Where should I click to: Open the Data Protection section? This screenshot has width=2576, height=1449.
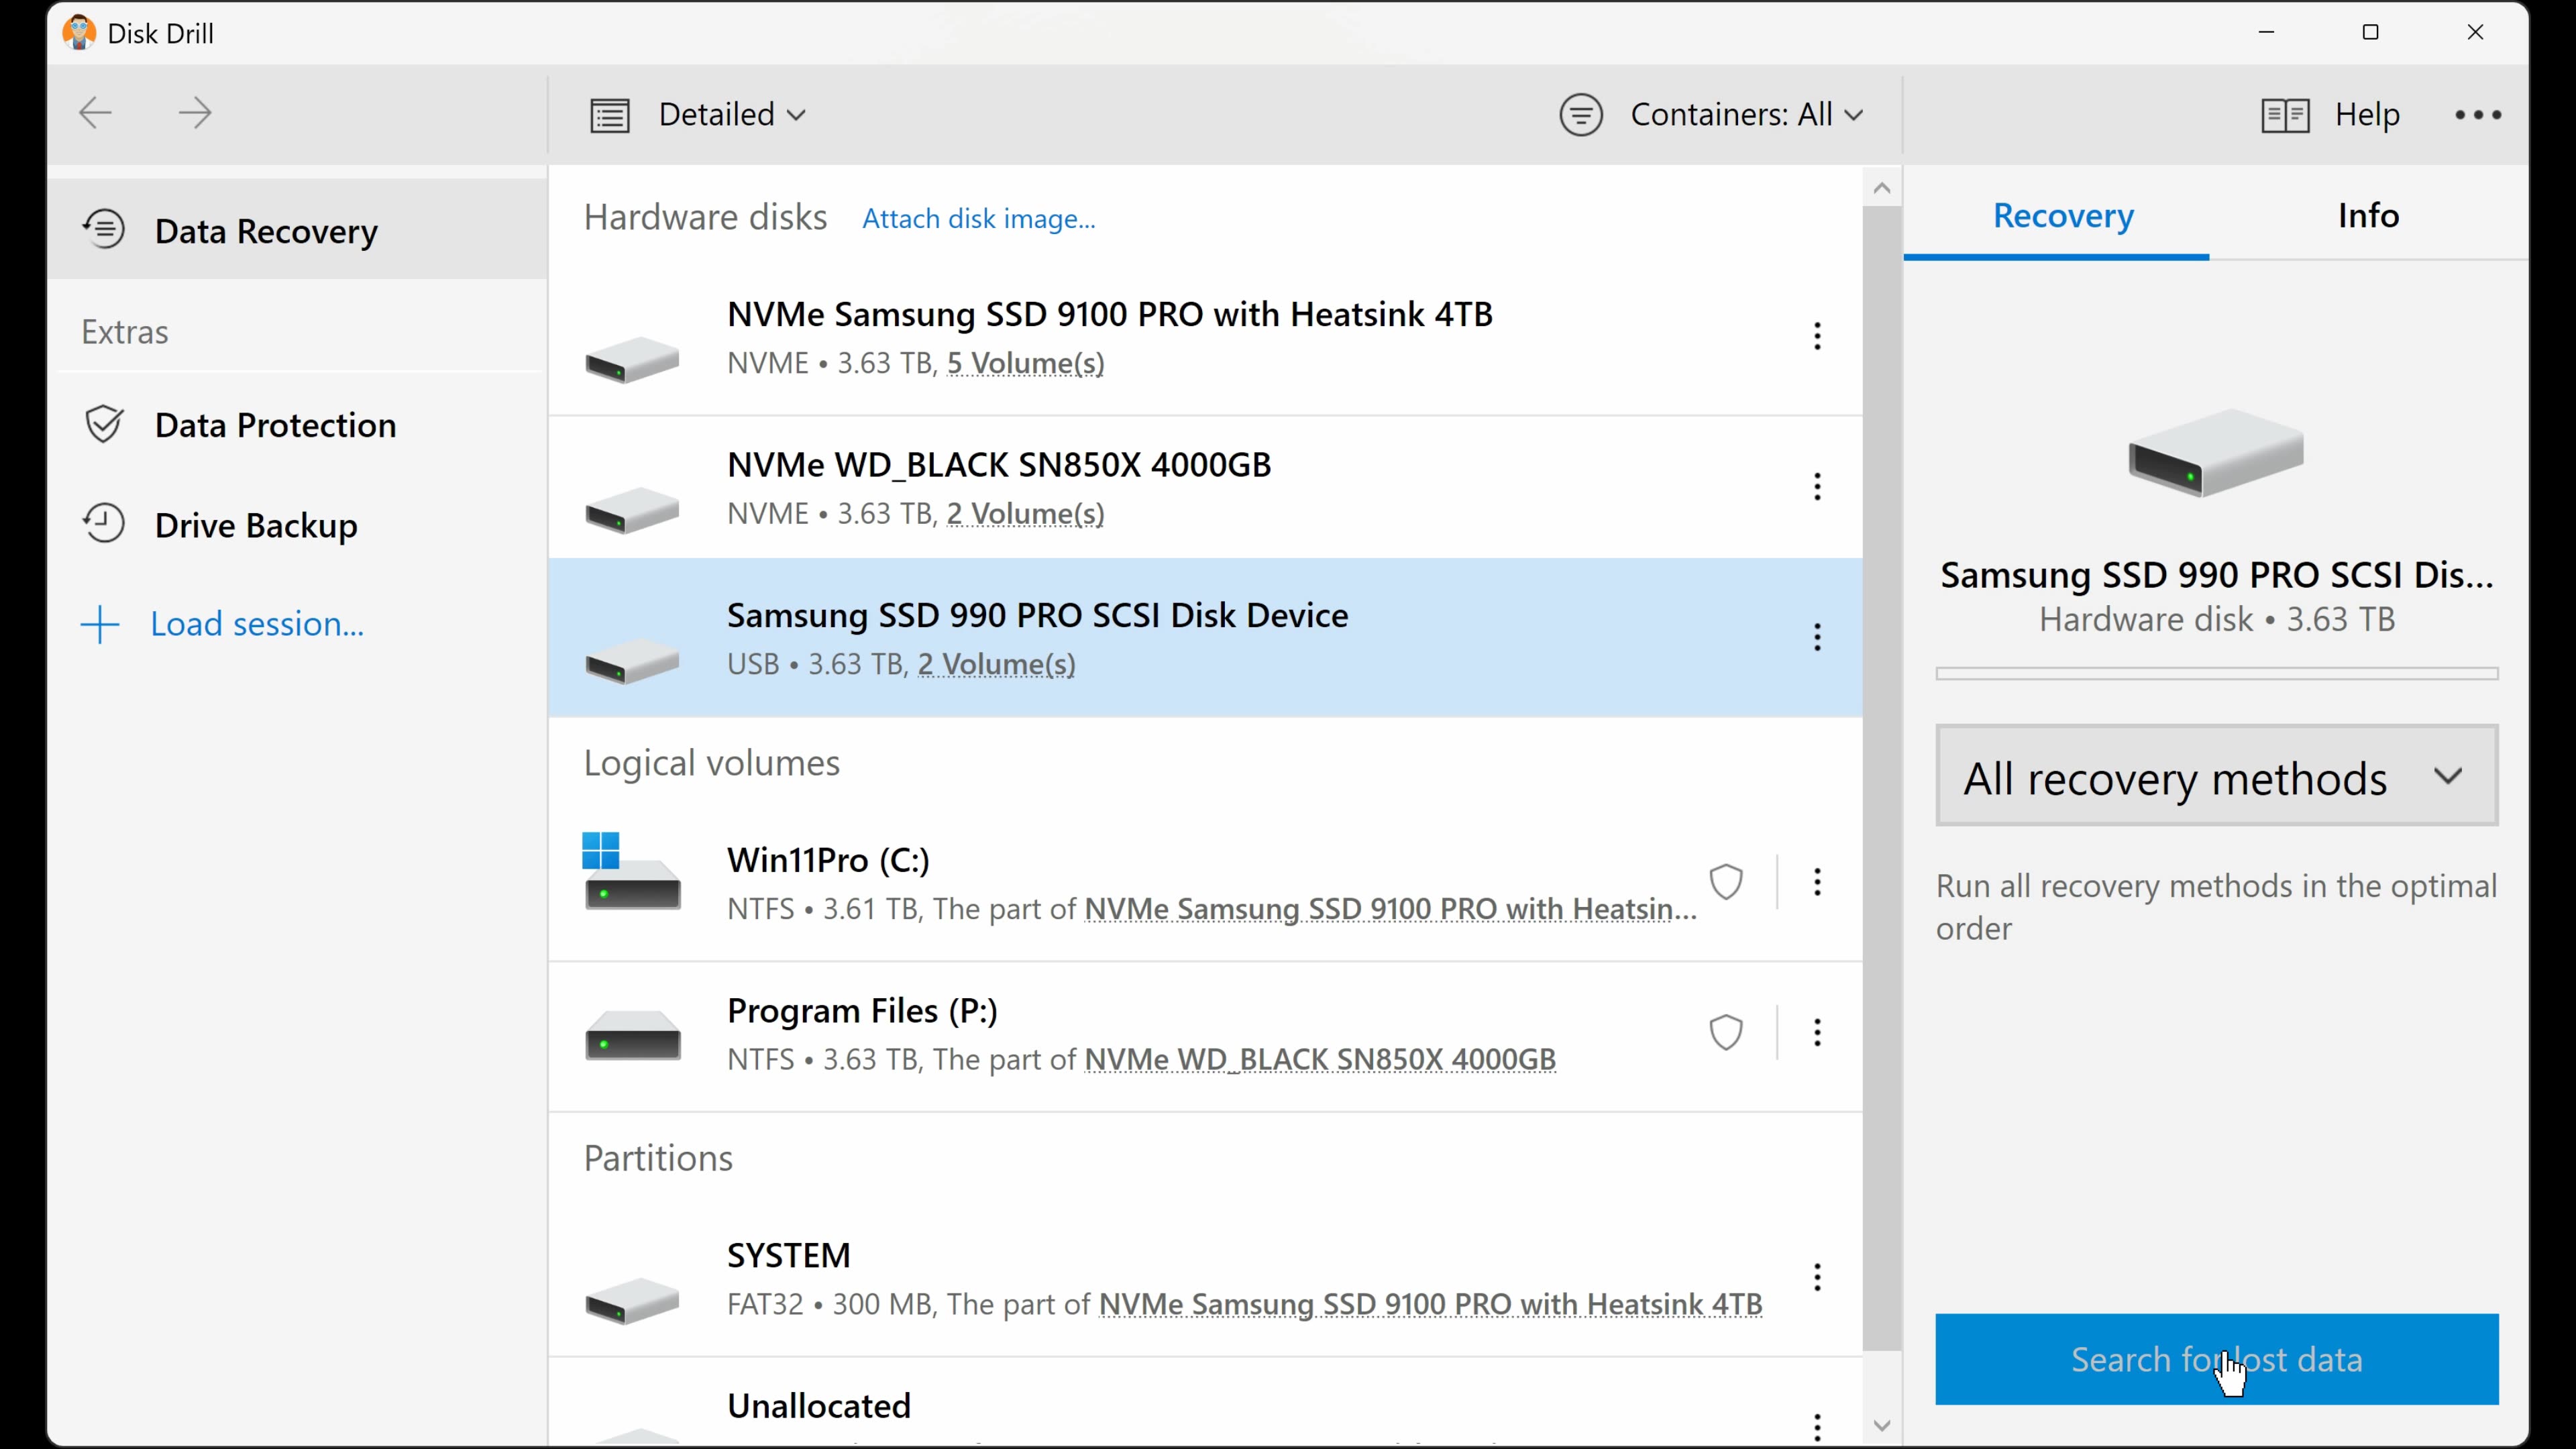(275, 425)
